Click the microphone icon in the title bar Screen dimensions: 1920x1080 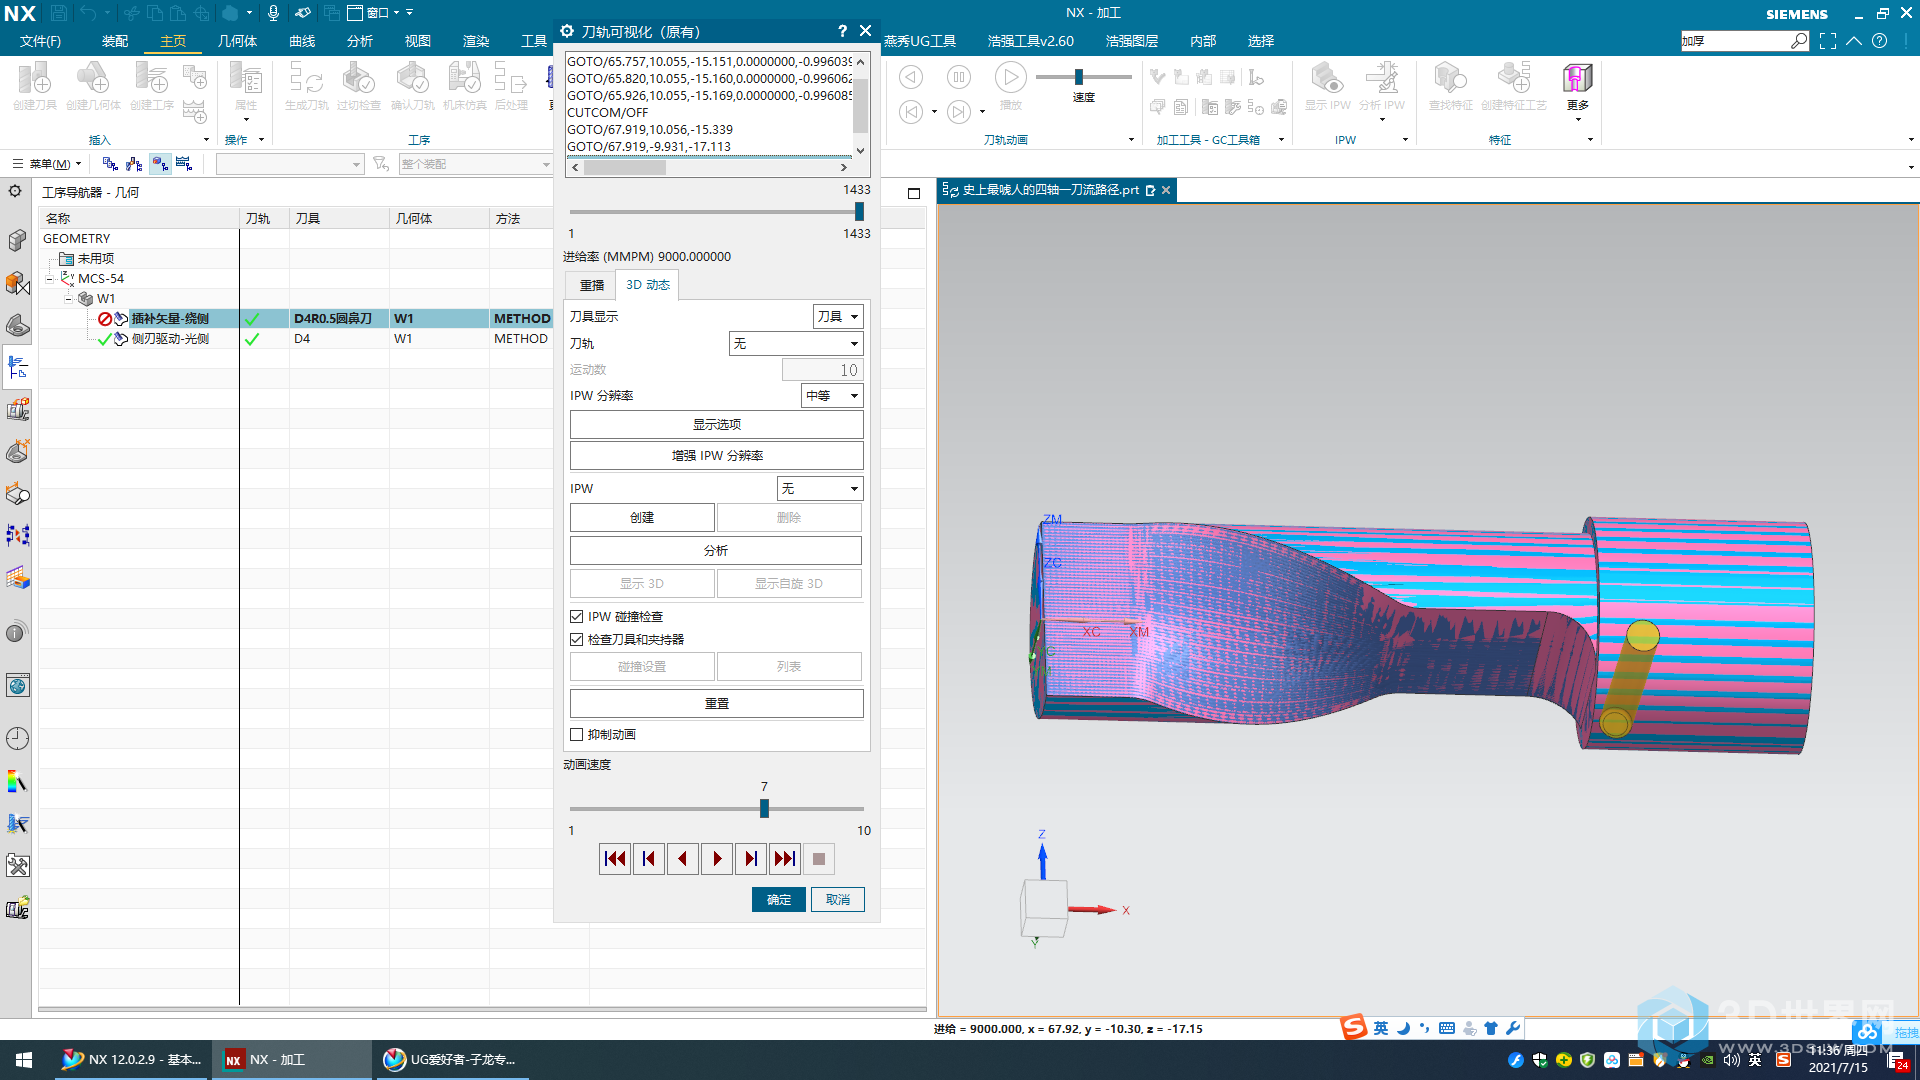coord(273,13)
